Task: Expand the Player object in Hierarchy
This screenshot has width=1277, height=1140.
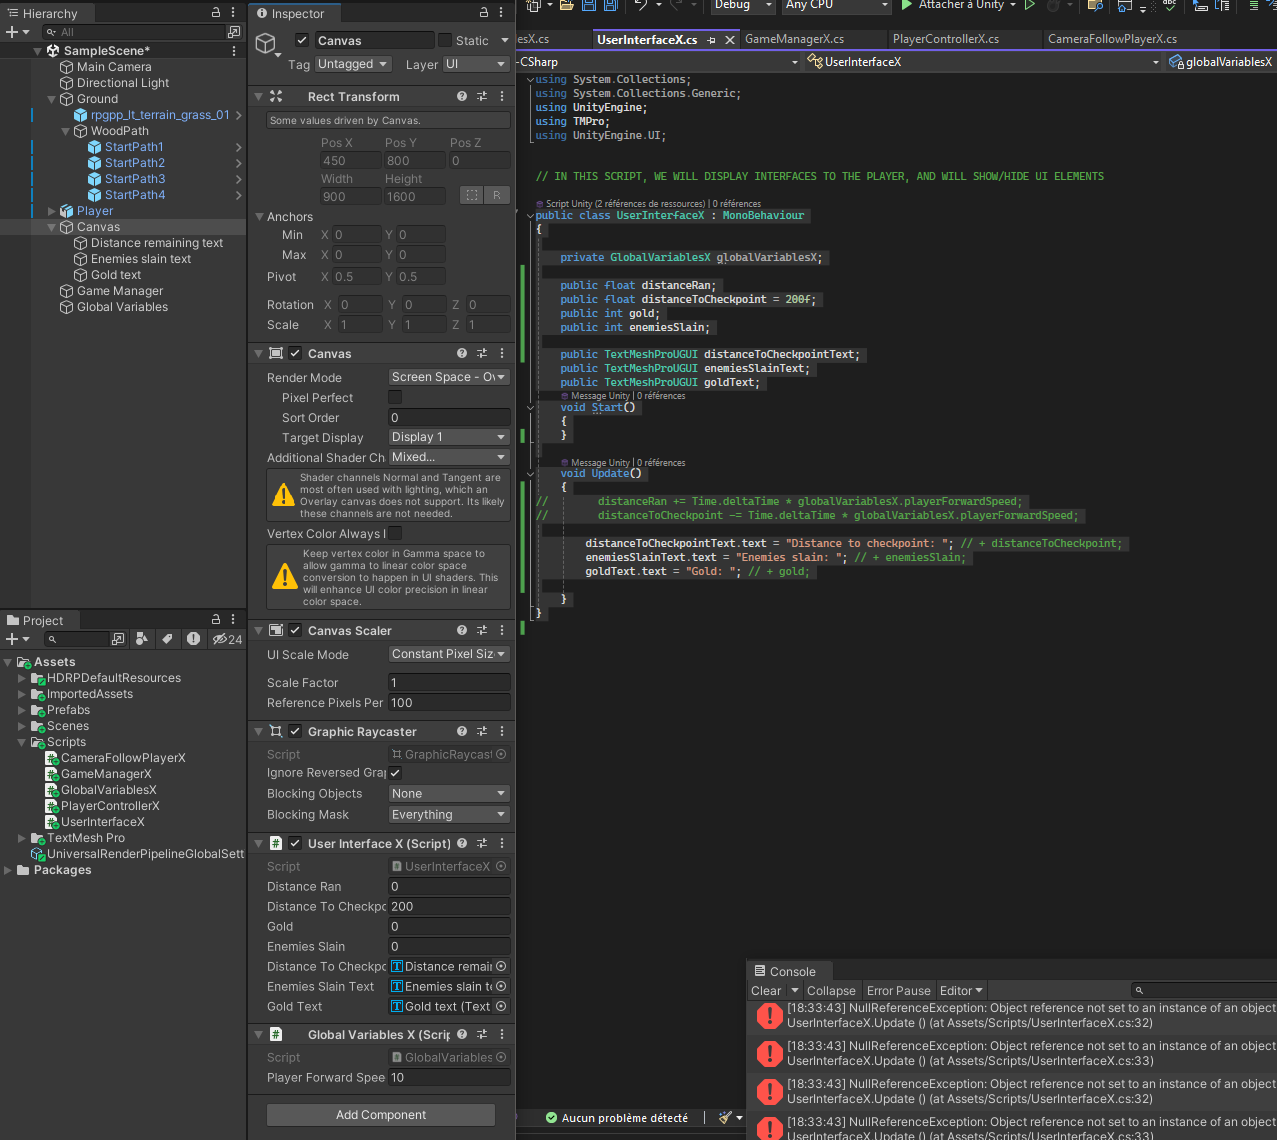Action: [52, 211]
